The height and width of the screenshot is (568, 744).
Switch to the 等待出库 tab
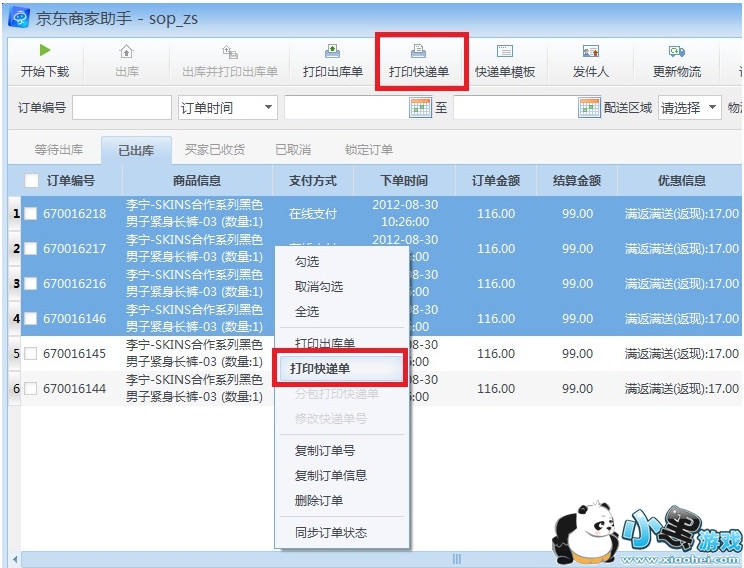coord(59,150)
